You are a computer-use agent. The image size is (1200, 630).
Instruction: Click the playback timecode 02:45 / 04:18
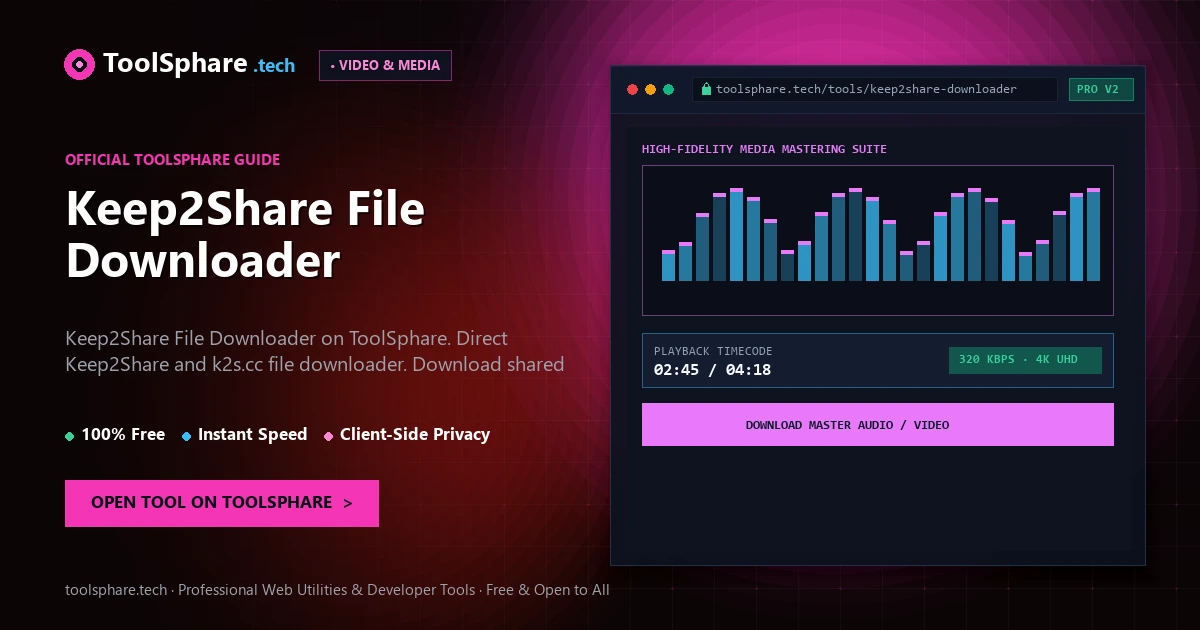(712, 370)
